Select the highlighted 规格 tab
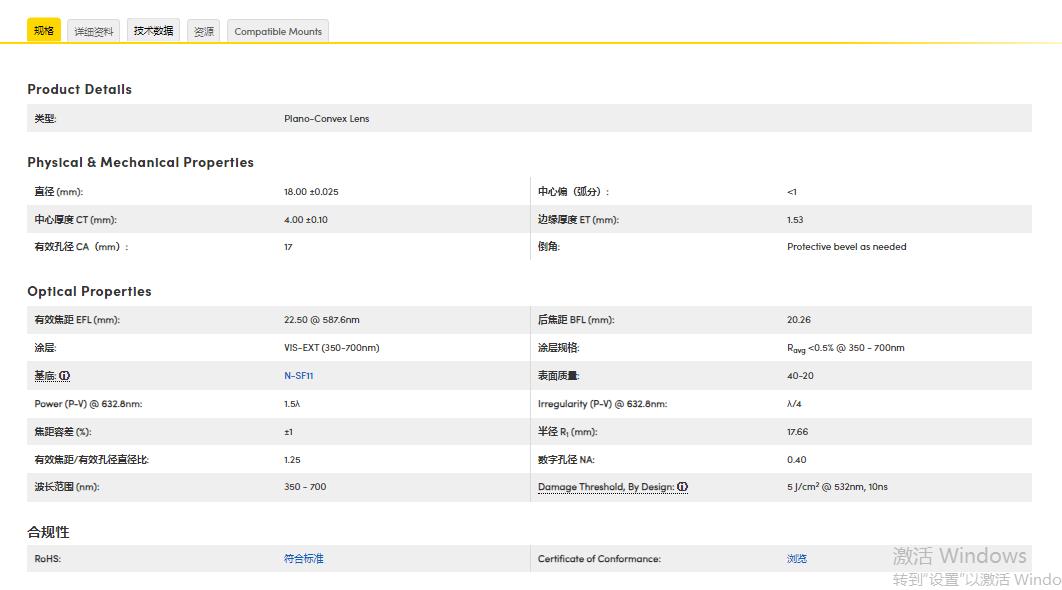Image resolution: width=1062 pixels, height=590 pixels. pyautogui.click(x=43, y=30)
